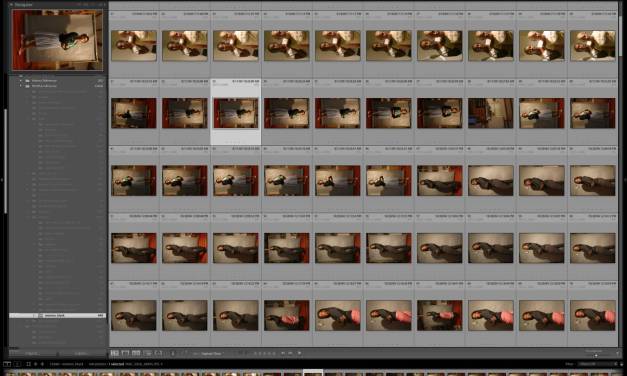The height and width of the screenshot is (376, 627).
Task: Select the highlighted thumbnail in second row
Action: [236, 112]
